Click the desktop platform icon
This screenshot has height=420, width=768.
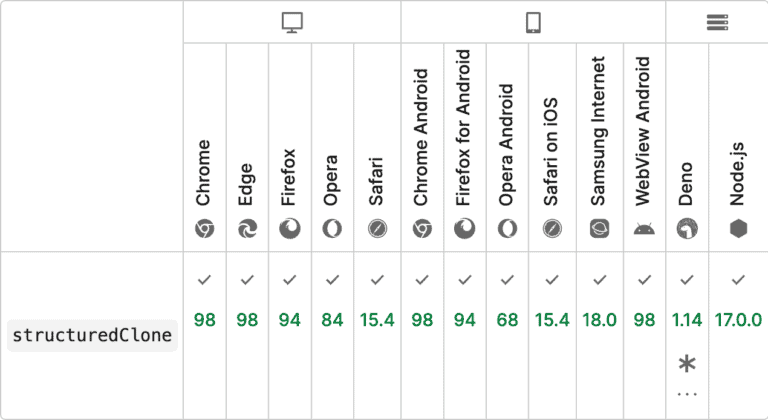(x=292, y=23)
